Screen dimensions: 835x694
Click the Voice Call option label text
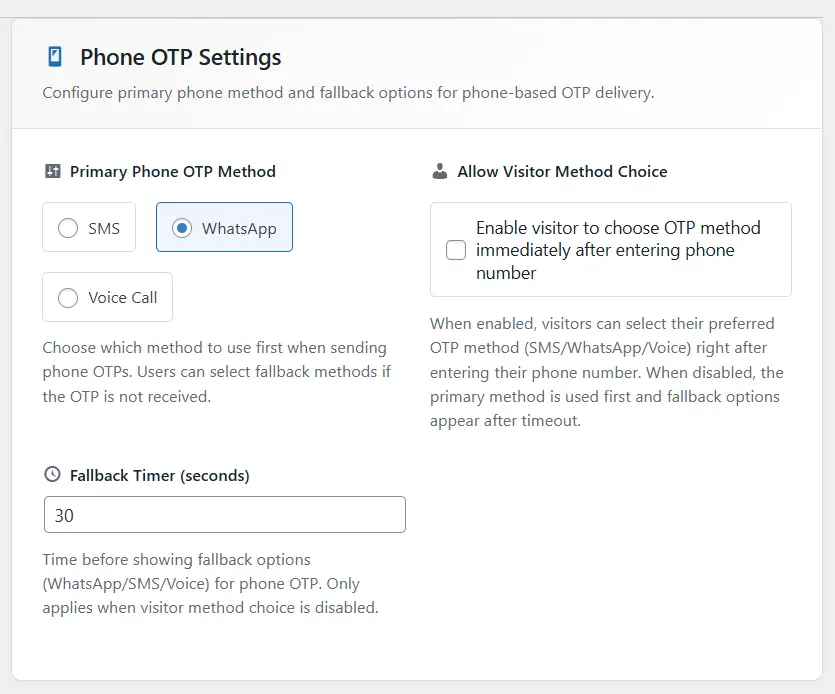pos(123,297)
